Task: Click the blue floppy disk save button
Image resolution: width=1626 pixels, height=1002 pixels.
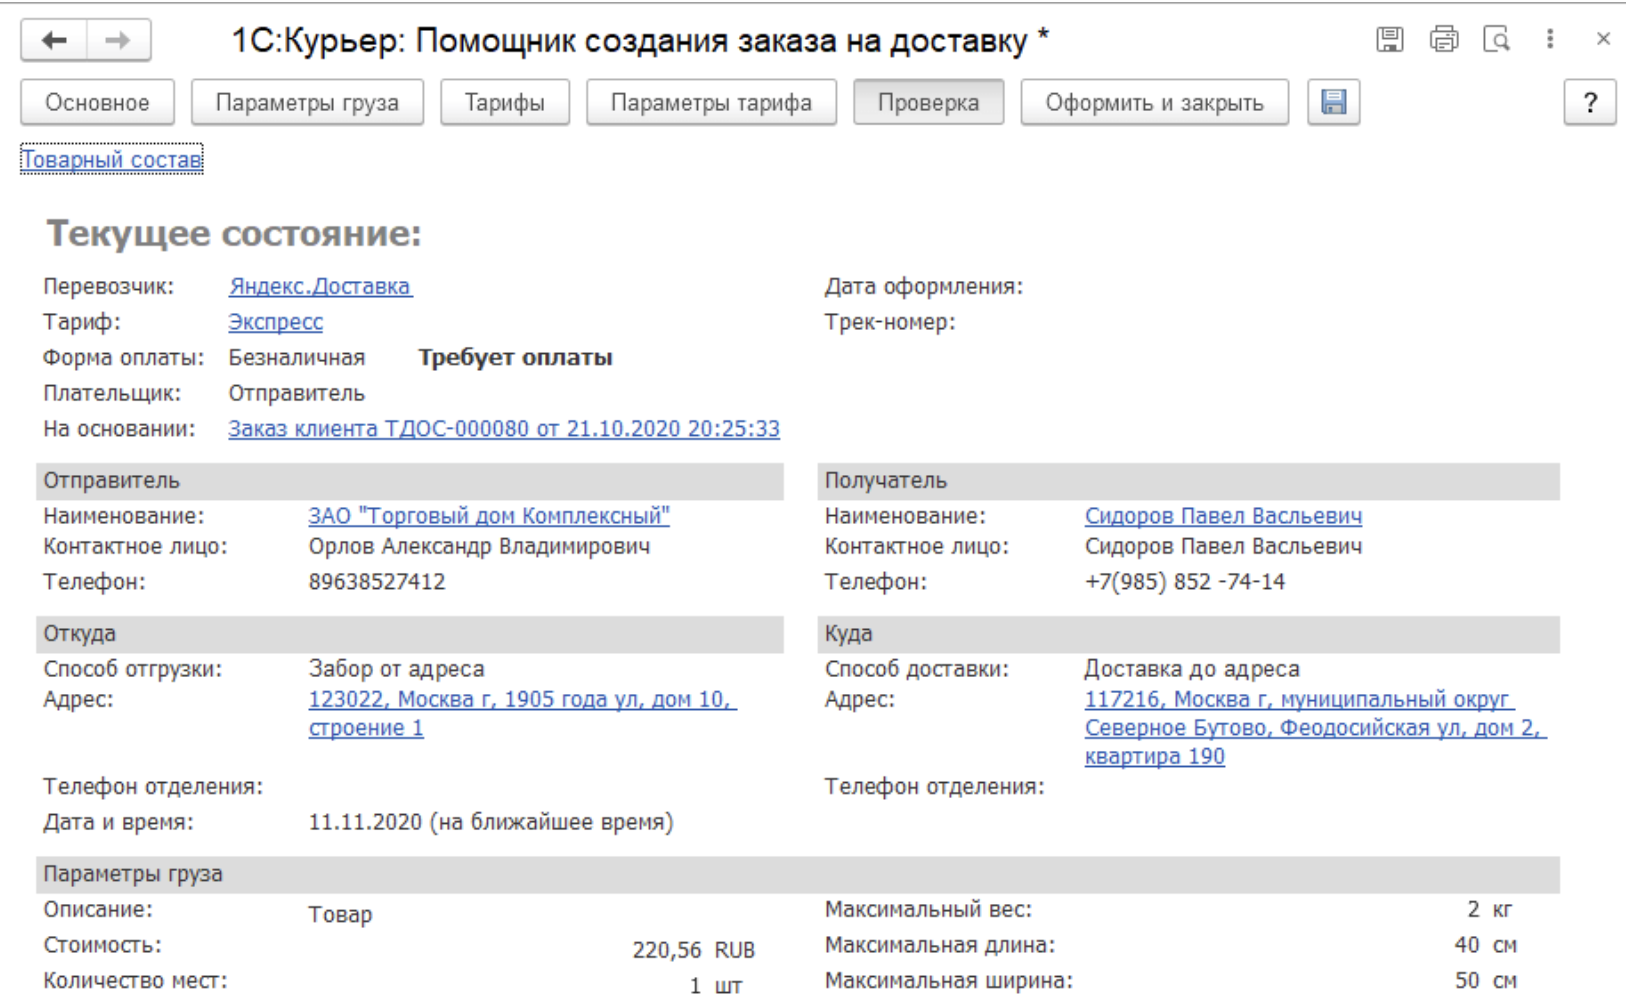Action: coord(1333,102)
